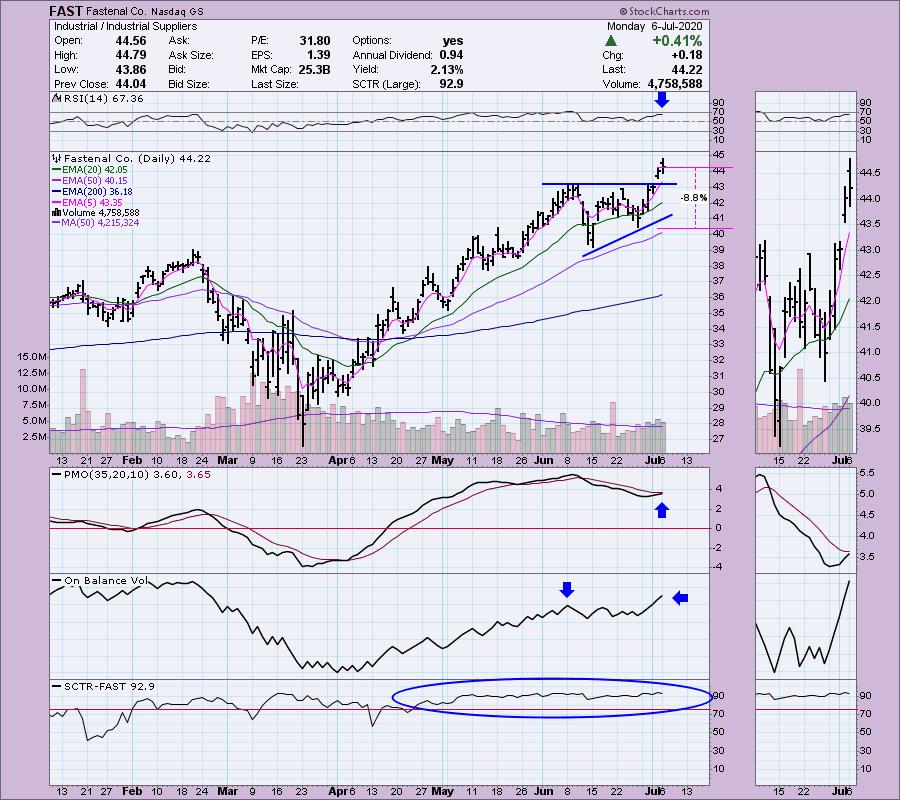Click the 44.5 price label on the zoomed side panel
Image resolution: width=900 pixels, height=800 pixels.
(x=868, y=173)
